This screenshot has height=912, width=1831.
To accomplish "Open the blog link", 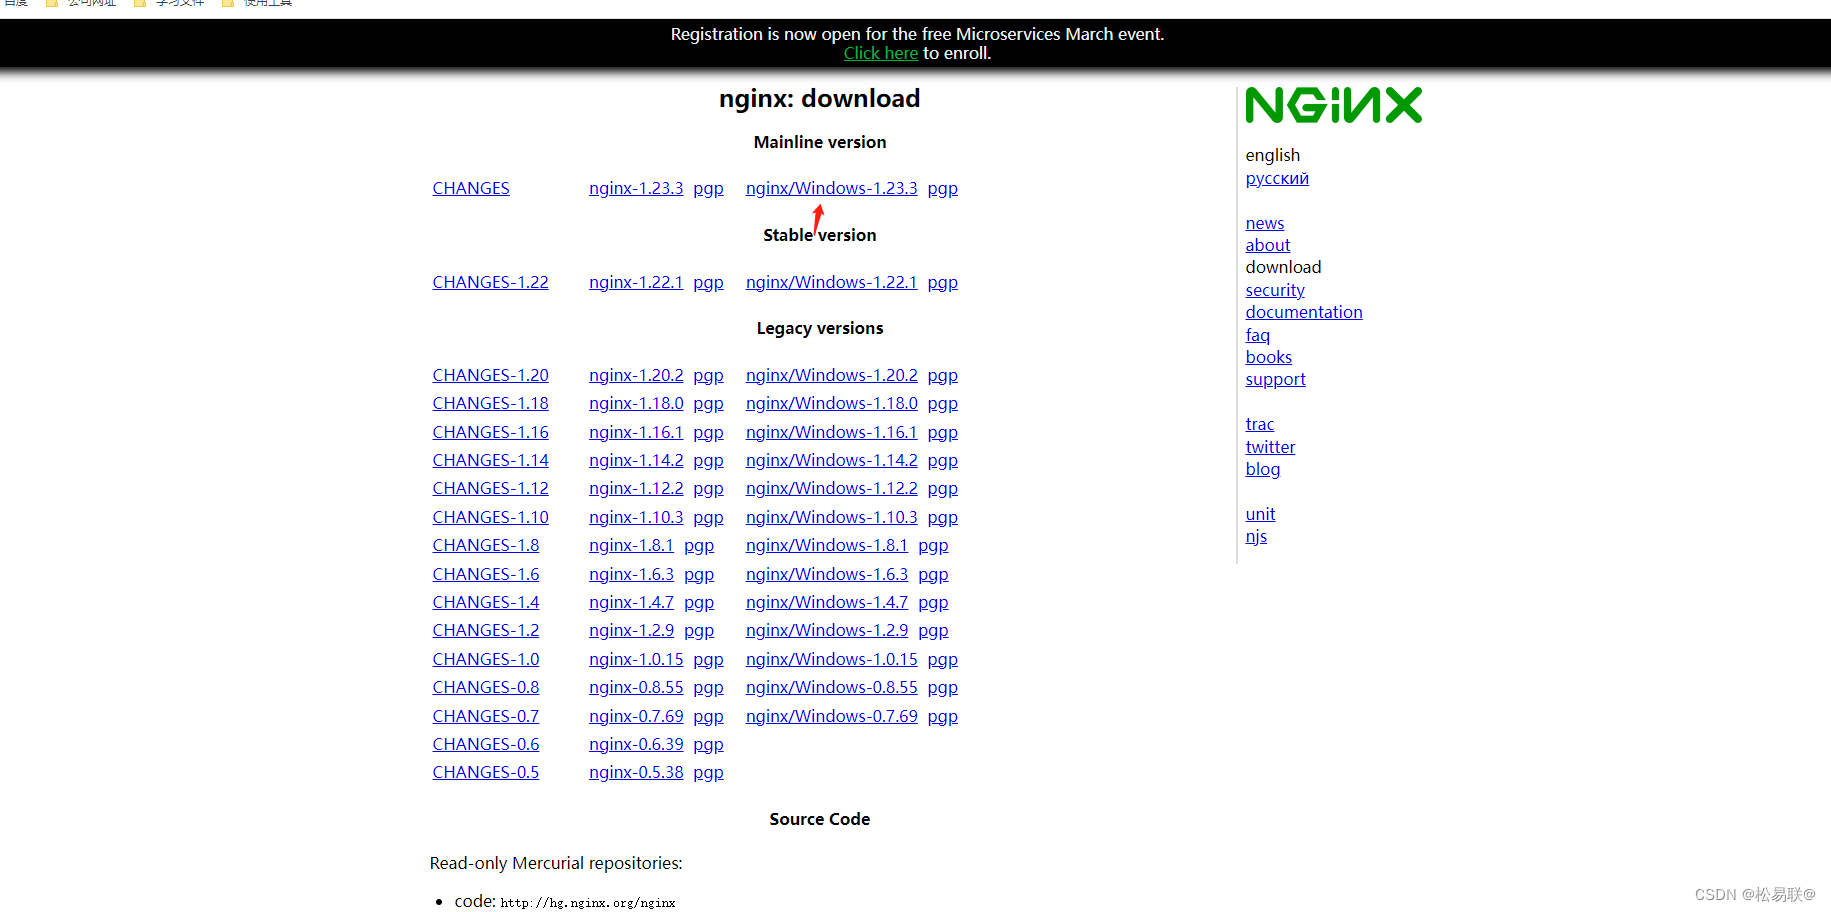I will 1262,469.
